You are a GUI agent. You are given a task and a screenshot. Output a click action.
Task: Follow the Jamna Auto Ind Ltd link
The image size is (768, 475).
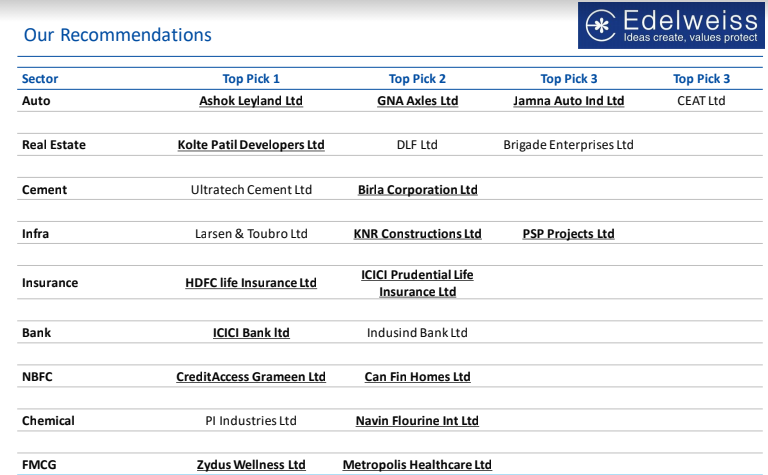click(x=568, y=101)
